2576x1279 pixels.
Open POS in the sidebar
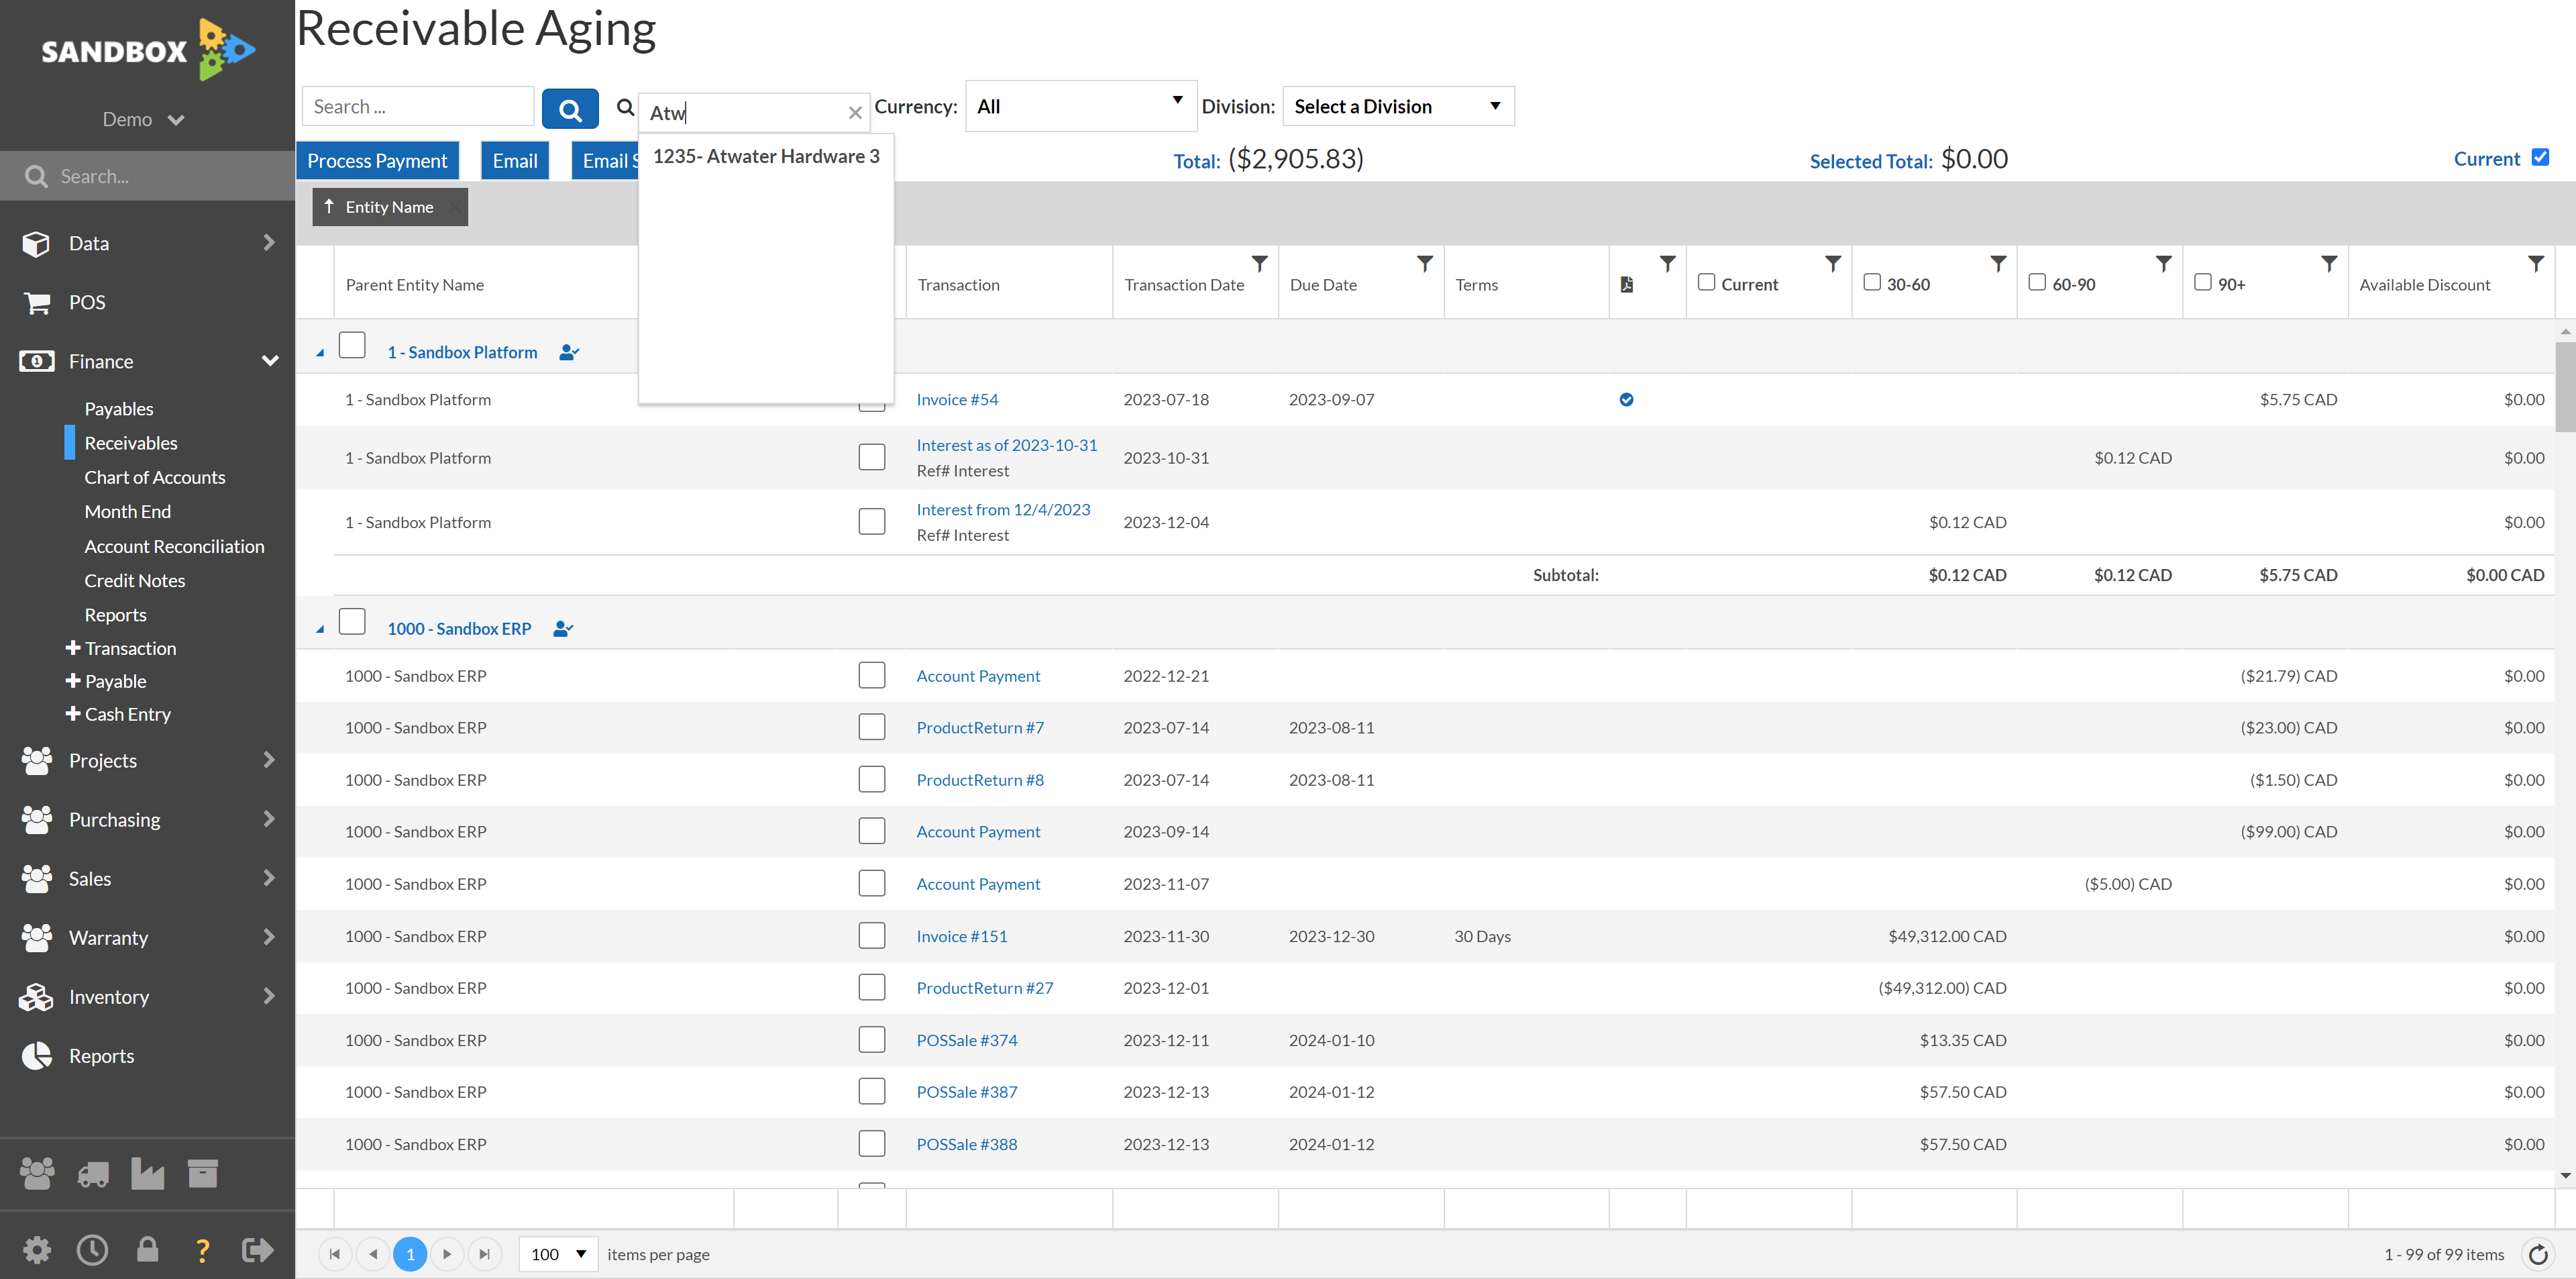point(87,302)
